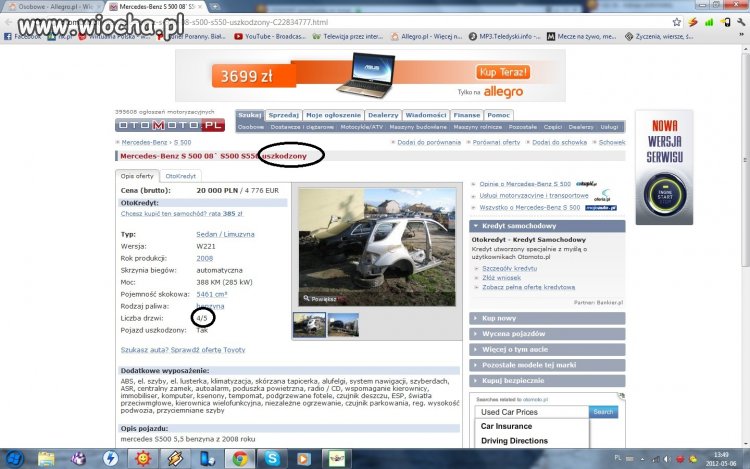The height and width of the screenshot is (469, 750).
Task: Collapse the Kredyt samochodowy section
Action: coord(547,226)
